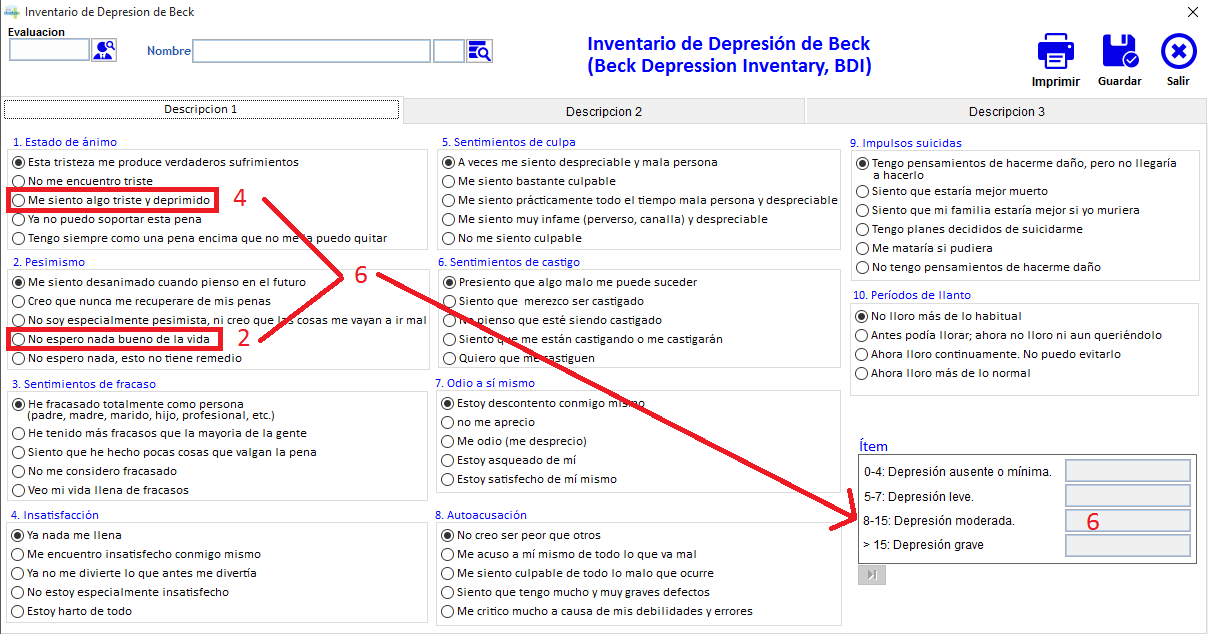Click the Evaluacion input field
The width and height of the screenshot is (1208, 634).
click(x=49, y=50)
